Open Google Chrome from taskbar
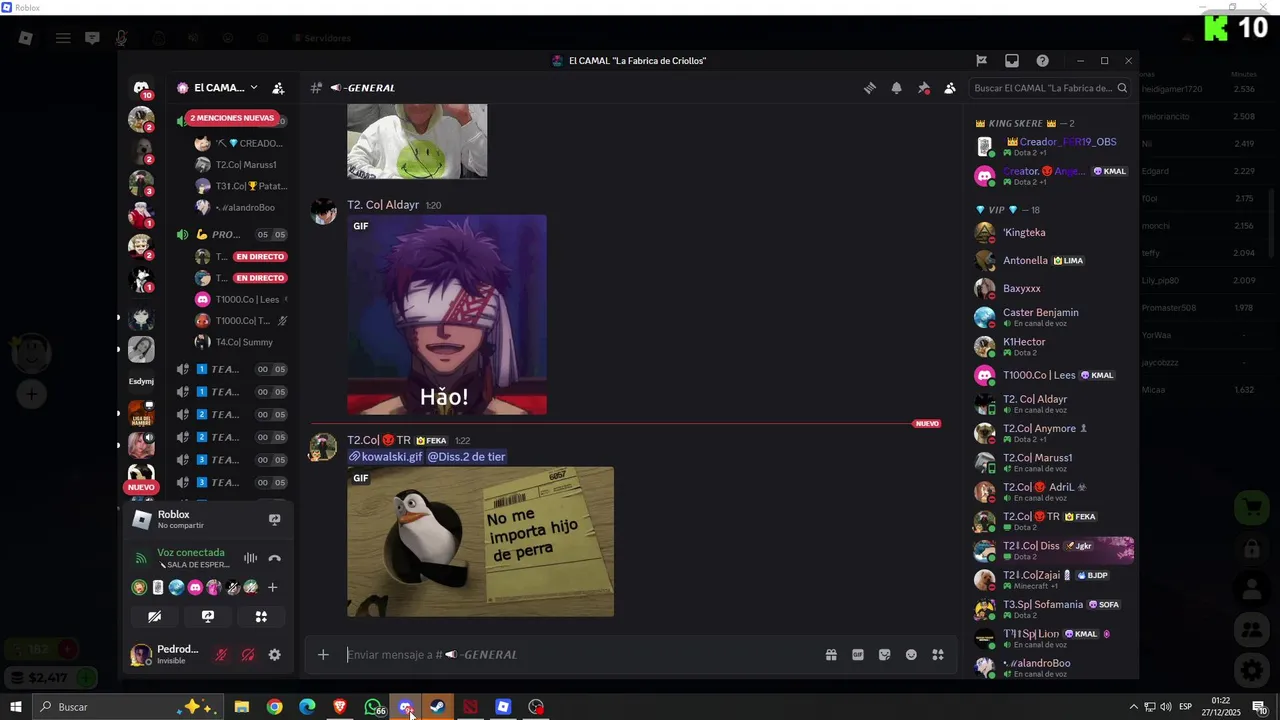This screenshot has height=720, width=1280. coord(274,707)
